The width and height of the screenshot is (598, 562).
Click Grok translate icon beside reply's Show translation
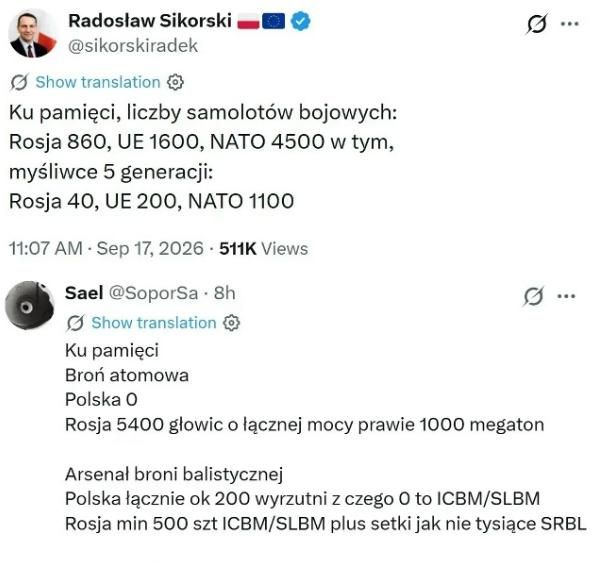click(75, 323)
